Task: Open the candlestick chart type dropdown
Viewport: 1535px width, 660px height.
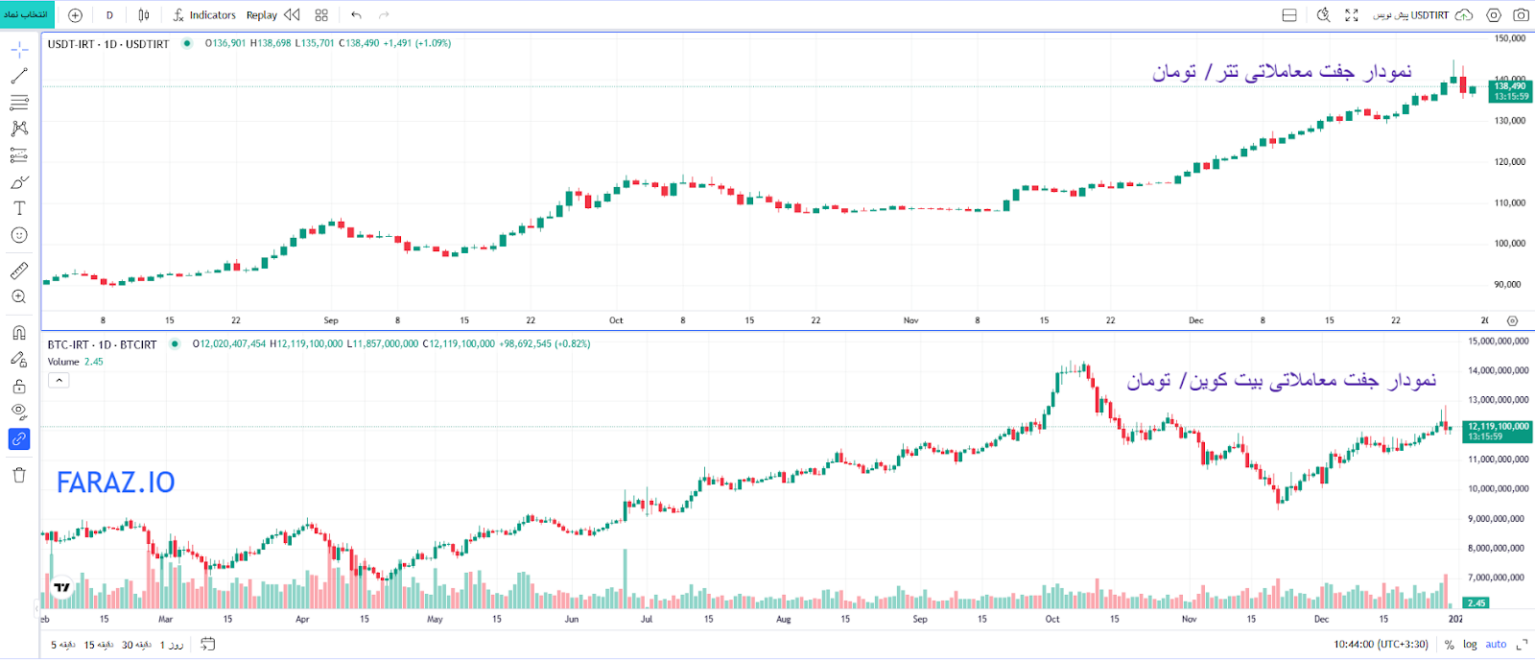Action: (144, 15)
